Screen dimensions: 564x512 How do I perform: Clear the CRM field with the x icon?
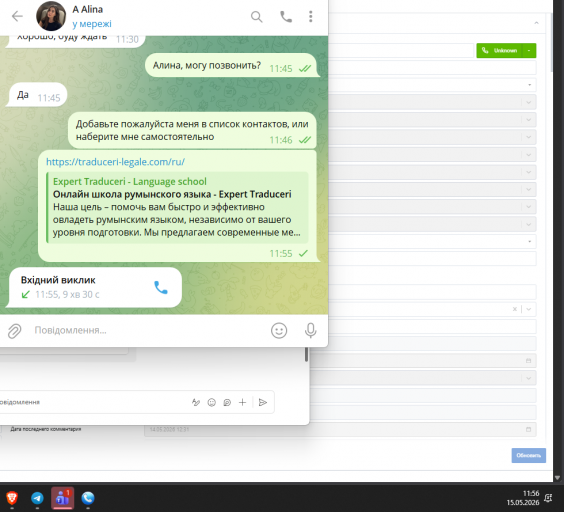pyautogui.click(x=515, y=309)
